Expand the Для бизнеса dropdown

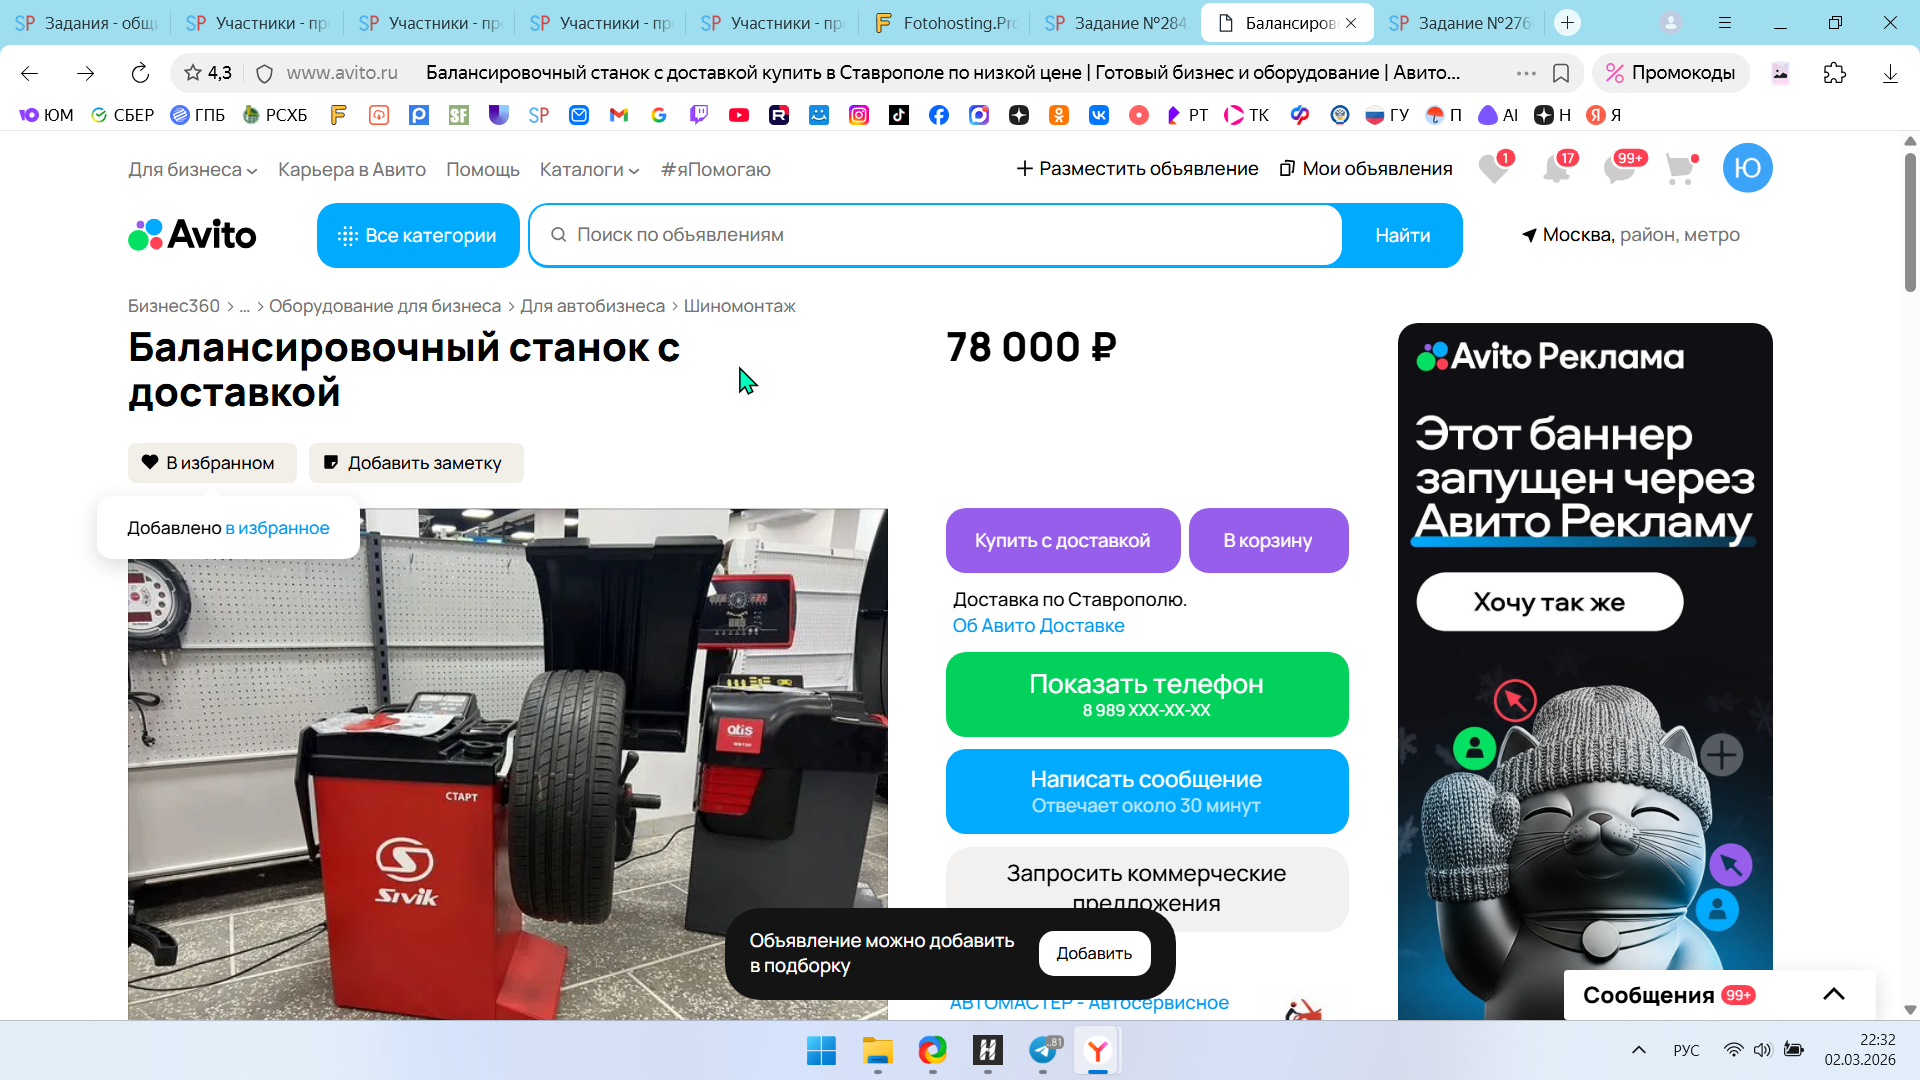192,170
